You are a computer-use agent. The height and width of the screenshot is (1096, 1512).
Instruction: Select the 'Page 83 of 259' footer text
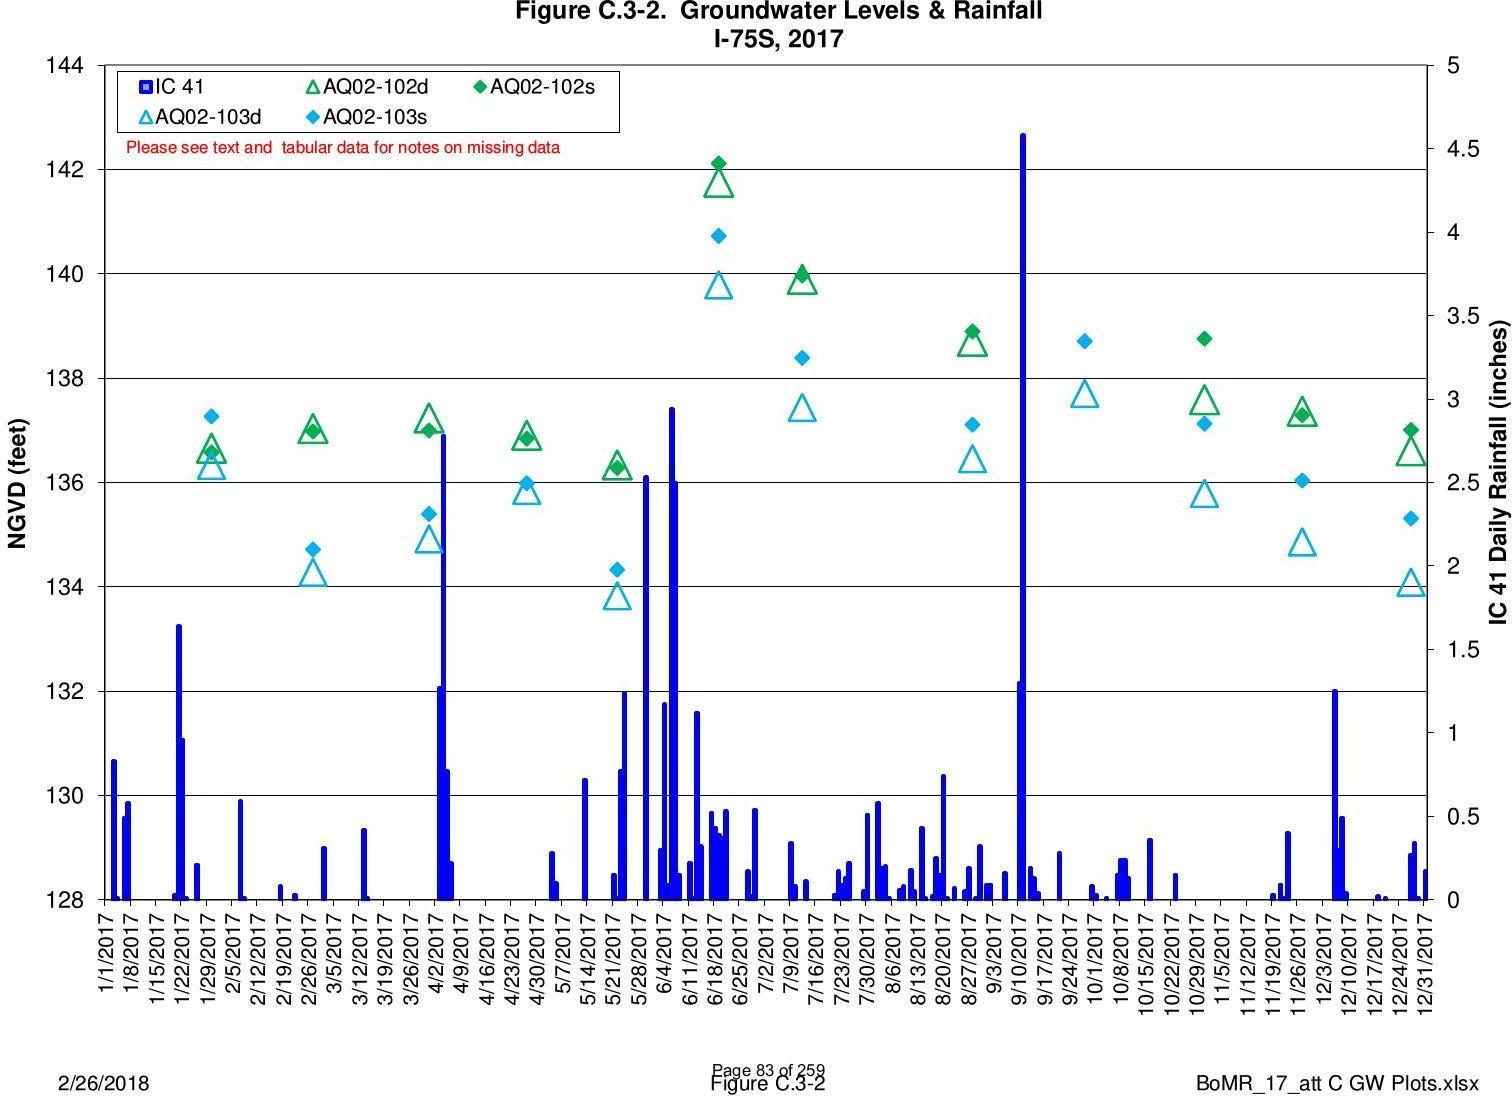tap(768, 1070)
